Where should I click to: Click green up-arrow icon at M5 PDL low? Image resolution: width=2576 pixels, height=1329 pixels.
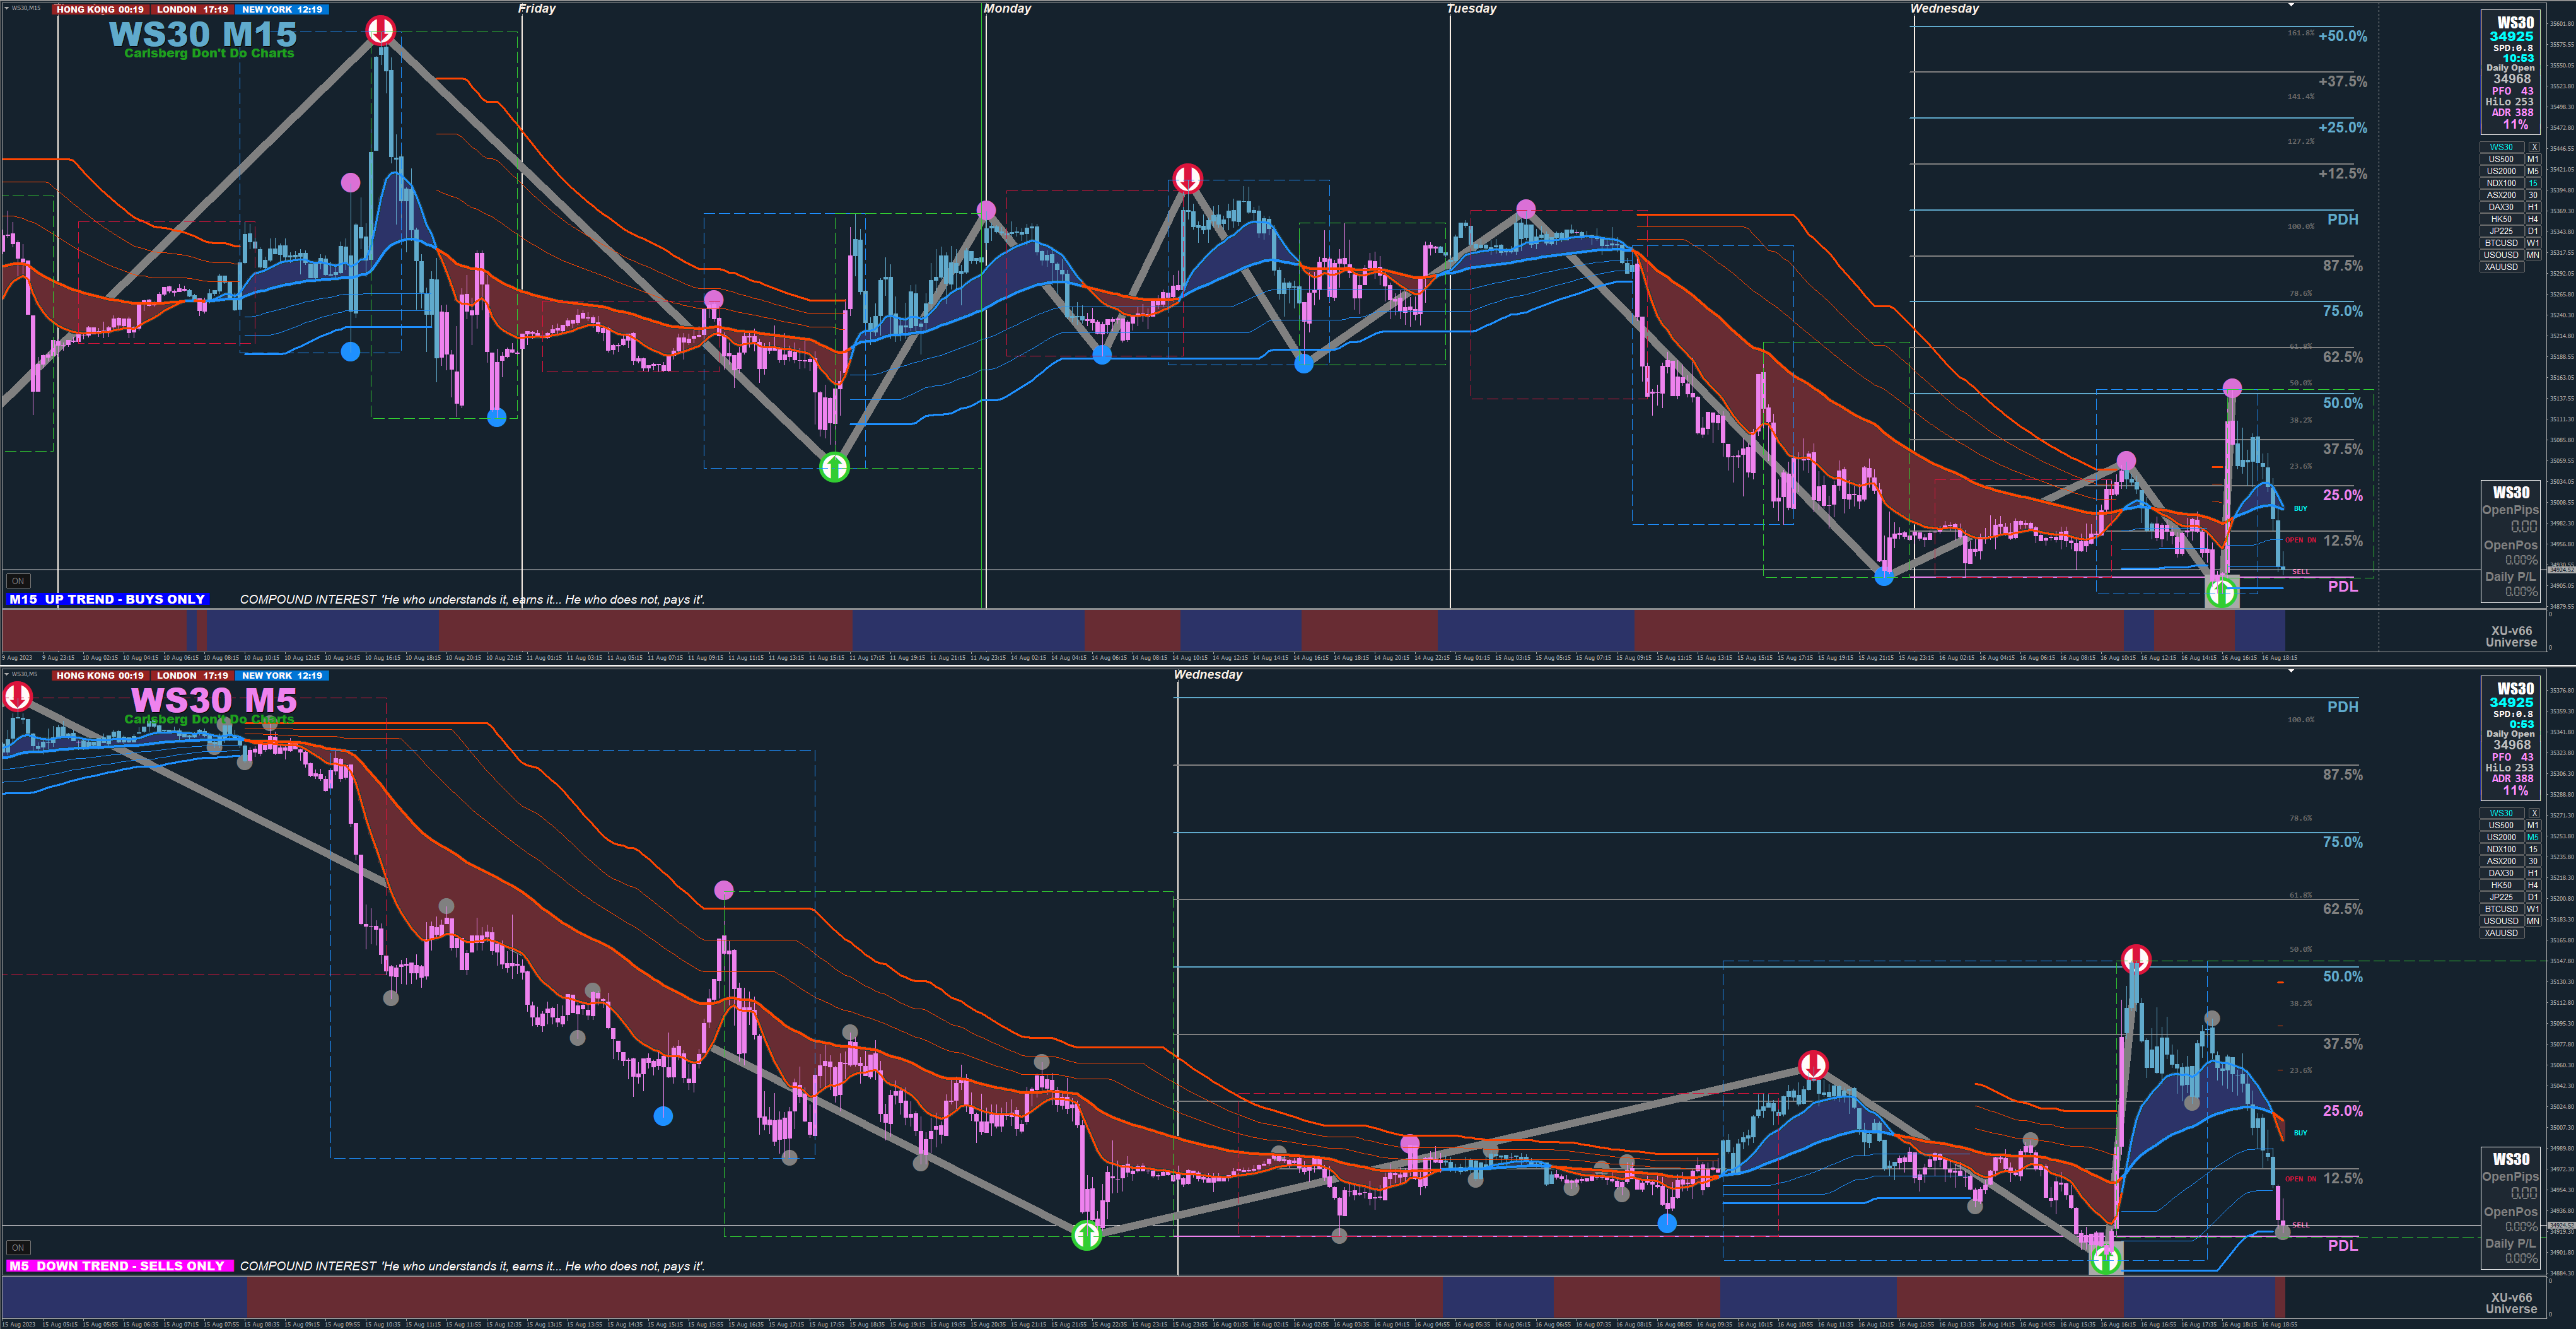pyautogui.click(x=2106, y=1259)
